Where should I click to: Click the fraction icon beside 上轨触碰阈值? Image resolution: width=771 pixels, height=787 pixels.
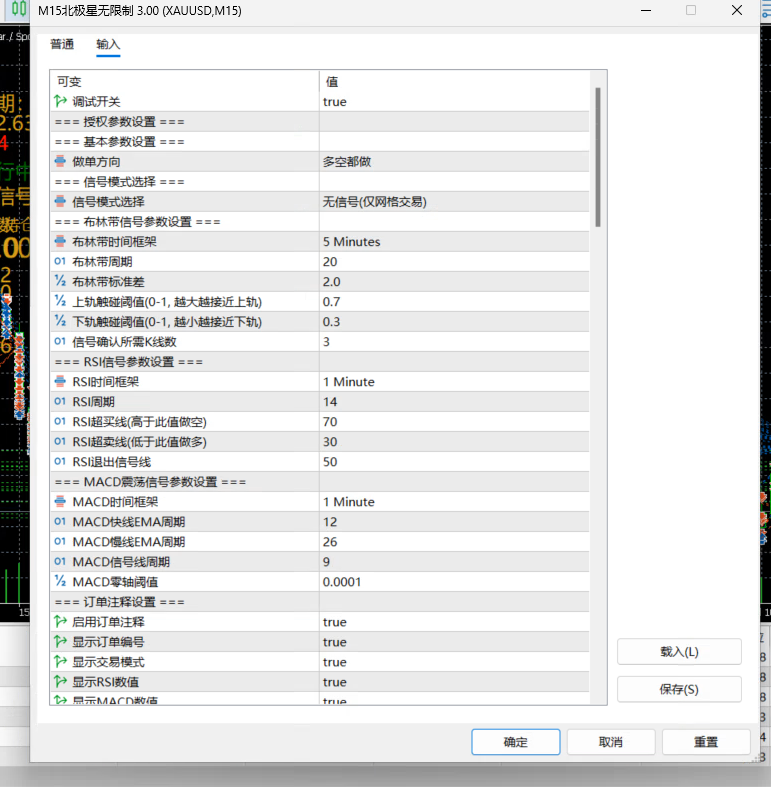click(x=60, y=301)
